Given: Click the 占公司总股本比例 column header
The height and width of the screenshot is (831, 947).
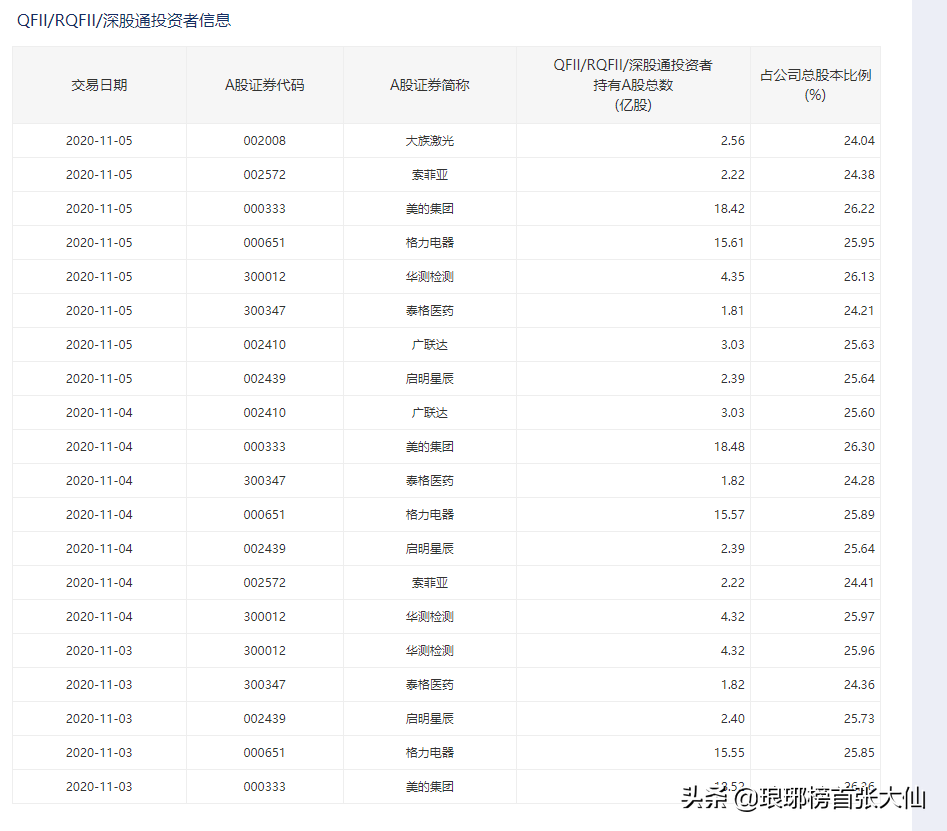Looking at the screenshot, I should pos(815,85).
